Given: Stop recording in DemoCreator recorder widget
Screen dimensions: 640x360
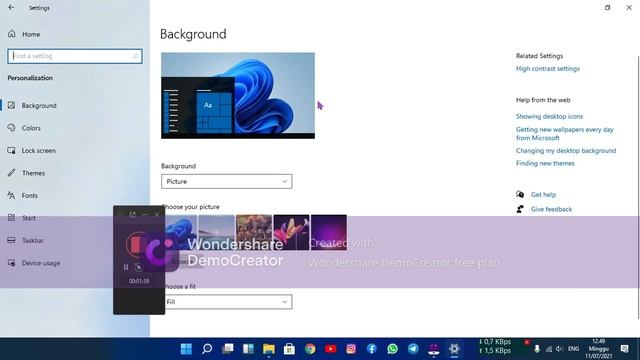Looking at the screenshot, I should click(x=137, y=244).
